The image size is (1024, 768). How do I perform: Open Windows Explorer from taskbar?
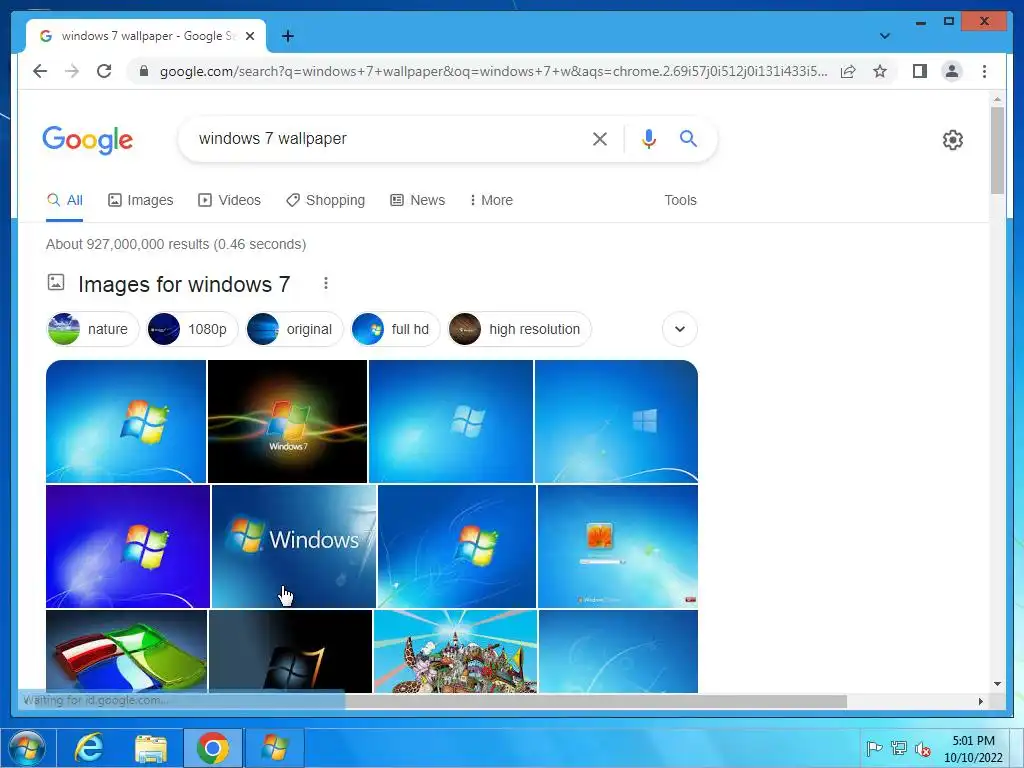point(151,748)
